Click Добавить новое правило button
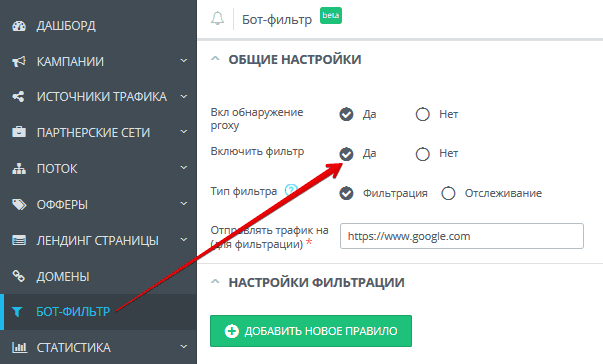This screenshot has width=603, height=364. tap(311, 331)
